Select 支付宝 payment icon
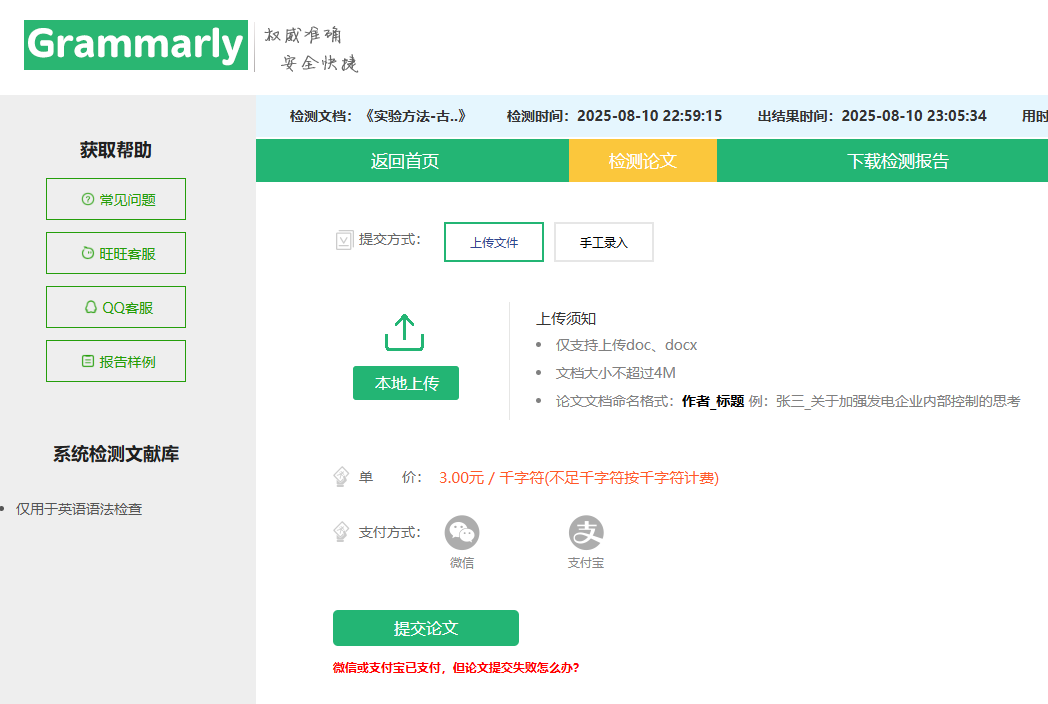 pos(586,533)
